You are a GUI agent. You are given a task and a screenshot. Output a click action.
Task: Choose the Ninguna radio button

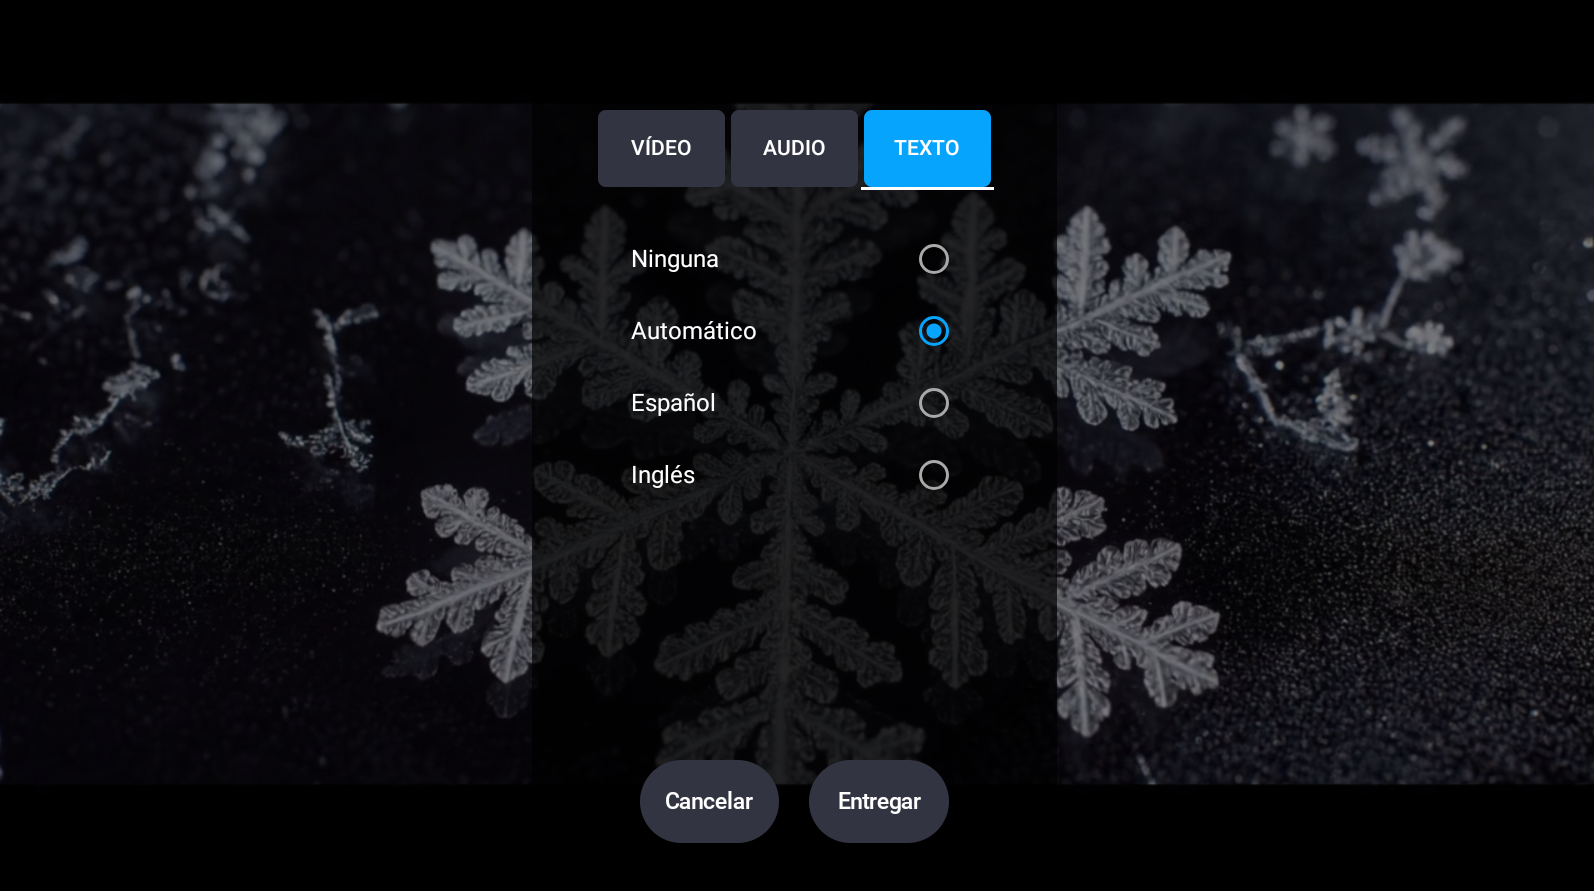(x=934, y=259)
